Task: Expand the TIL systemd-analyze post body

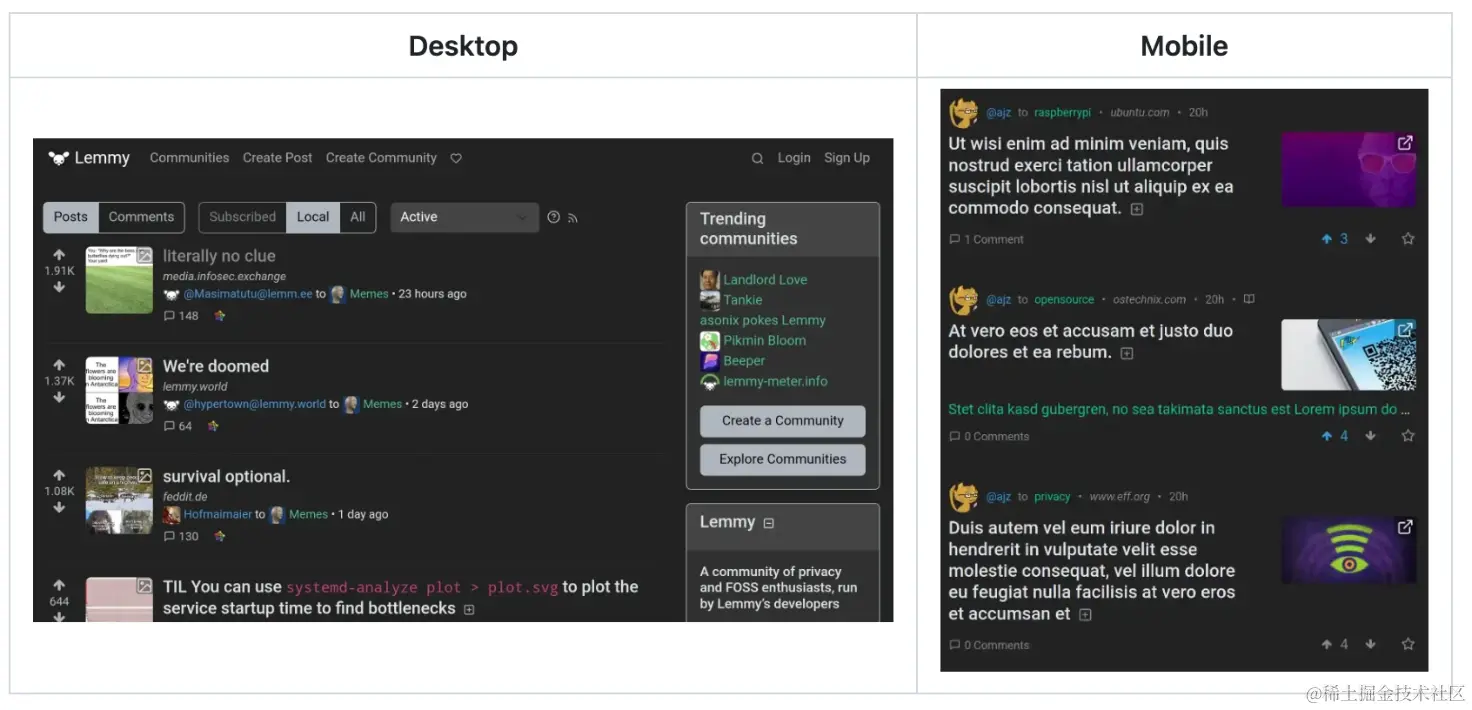Action: point(469,609)
